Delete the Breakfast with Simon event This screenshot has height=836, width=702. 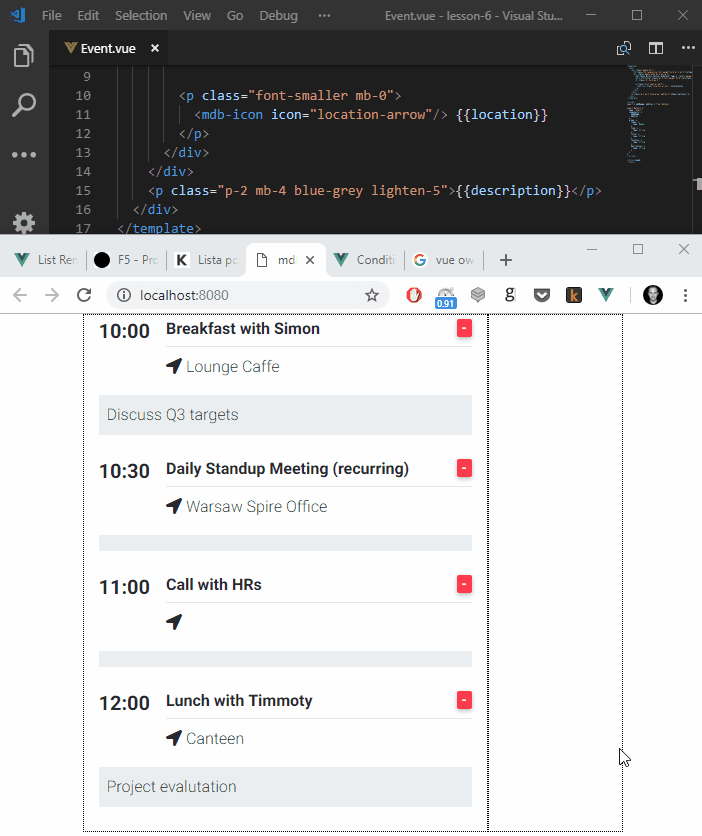[x=464, y=328]
